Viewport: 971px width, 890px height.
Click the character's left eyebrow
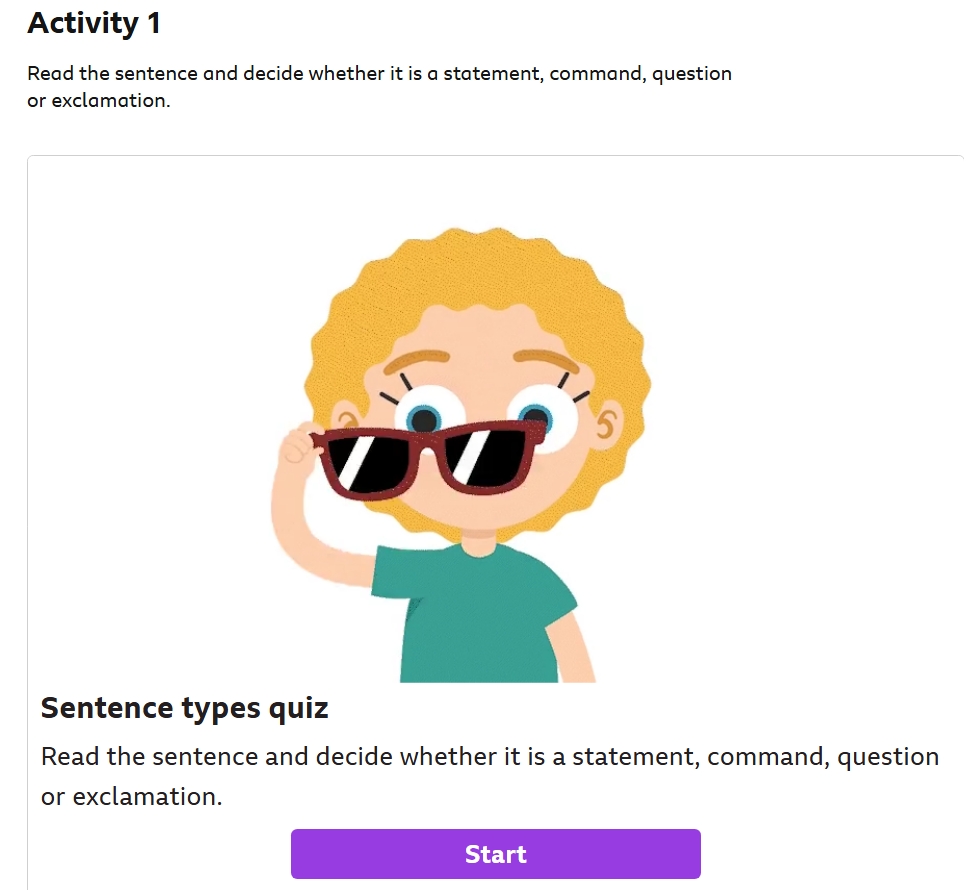416,361
